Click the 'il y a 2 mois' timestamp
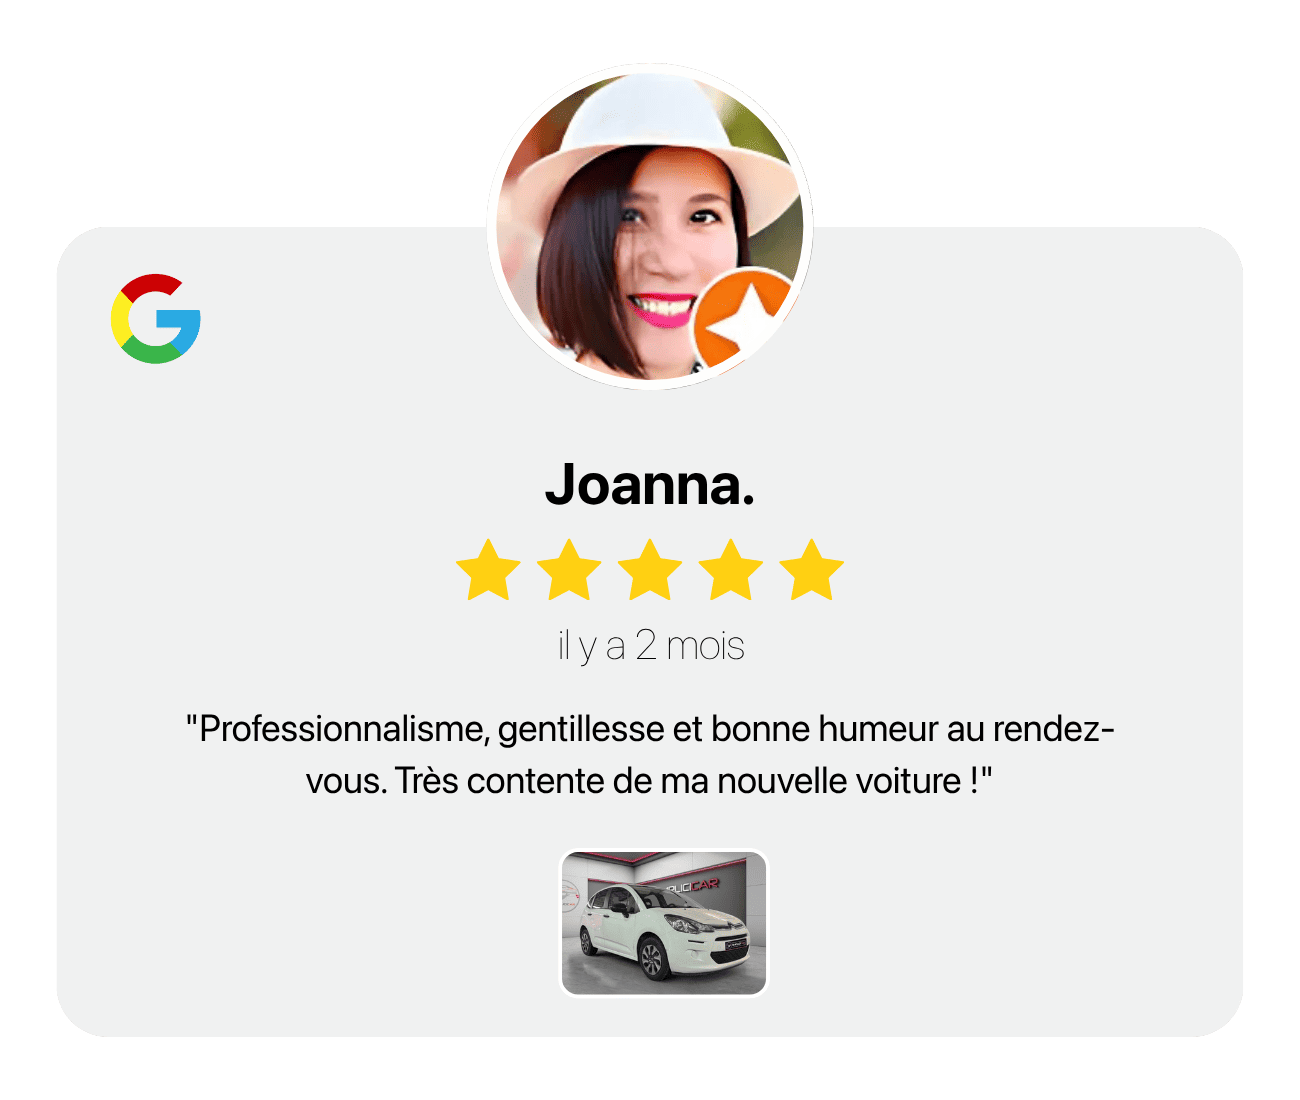Viewport: 1300px width, 1100px height. coord(651,646)
